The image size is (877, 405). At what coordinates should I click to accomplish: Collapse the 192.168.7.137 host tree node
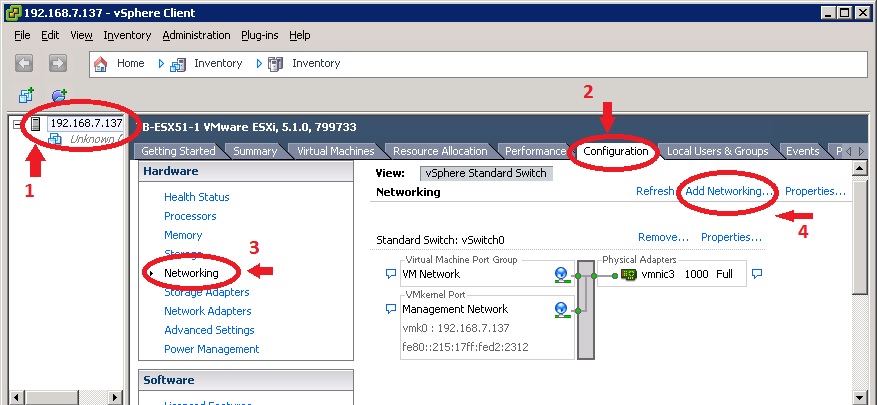pyautogui.click(x=16, y=123)
